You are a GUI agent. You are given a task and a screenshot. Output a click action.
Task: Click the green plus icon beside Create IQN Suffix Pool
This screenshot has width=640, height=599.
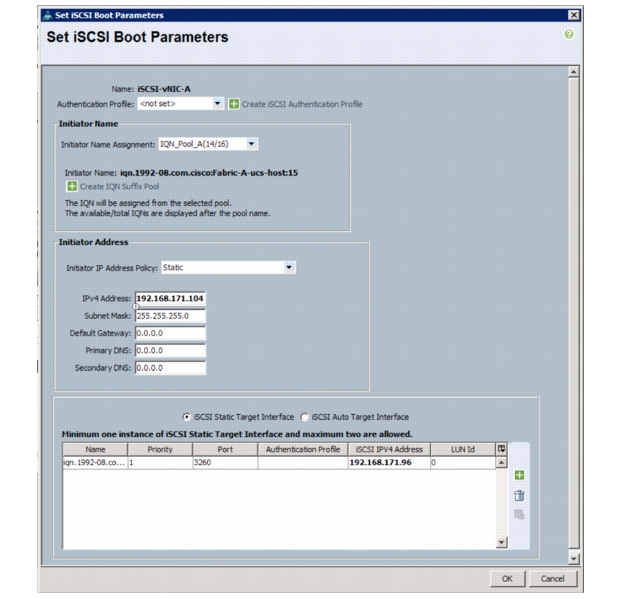[72, 186]
